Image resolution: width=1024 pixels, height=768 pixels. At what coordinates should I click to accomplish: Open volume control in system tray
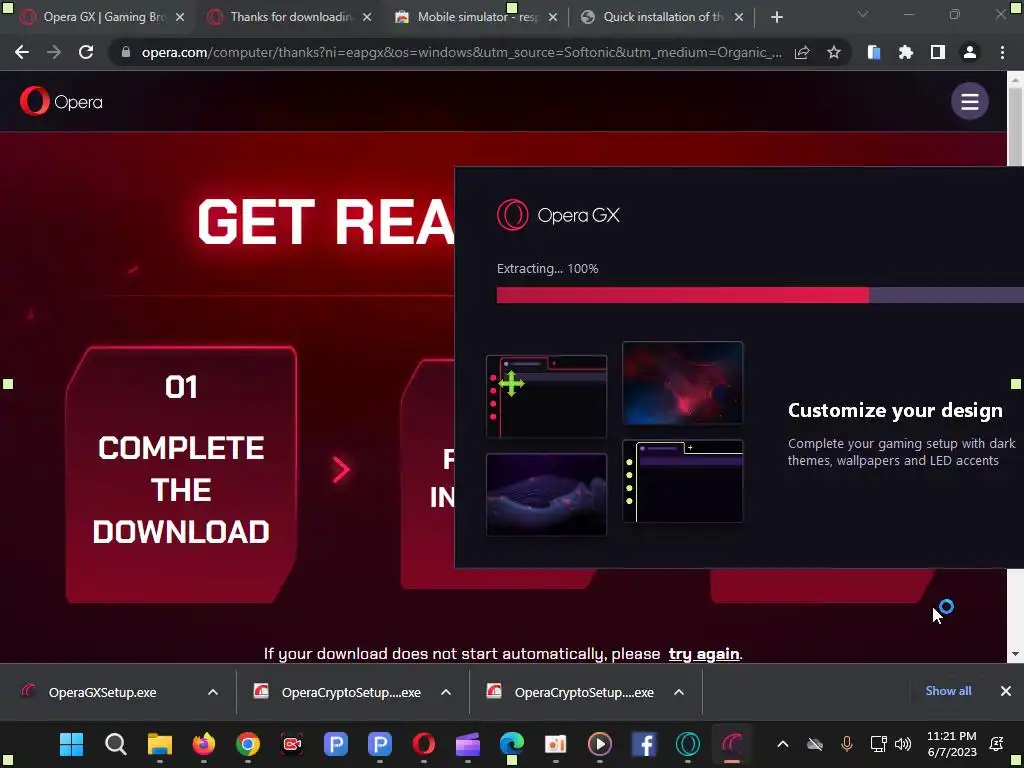tap(903, 744)
